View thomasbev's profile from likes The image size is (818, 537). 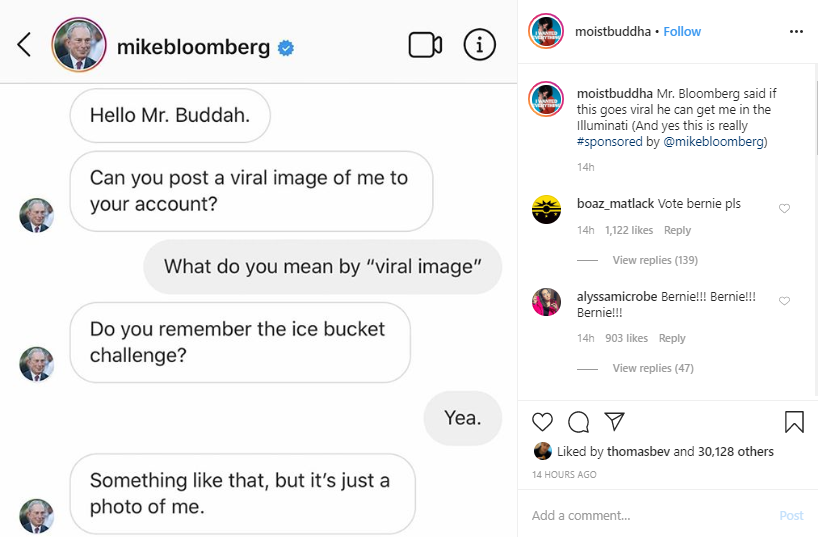[x=638, y=451]
